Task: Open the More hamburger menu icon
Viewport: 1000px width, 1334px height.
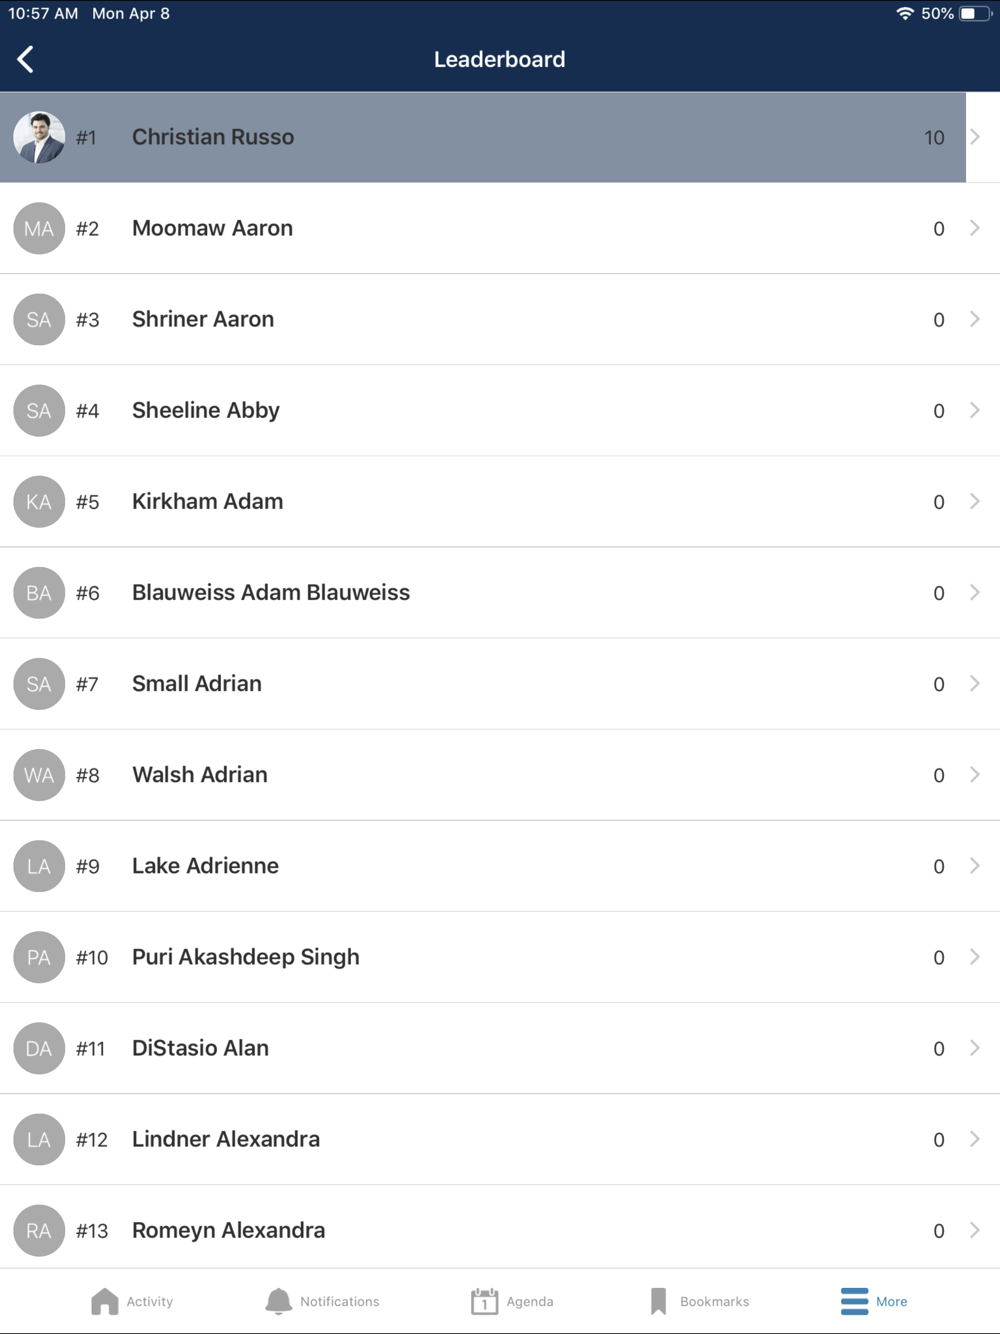Action: [854, 1301]
